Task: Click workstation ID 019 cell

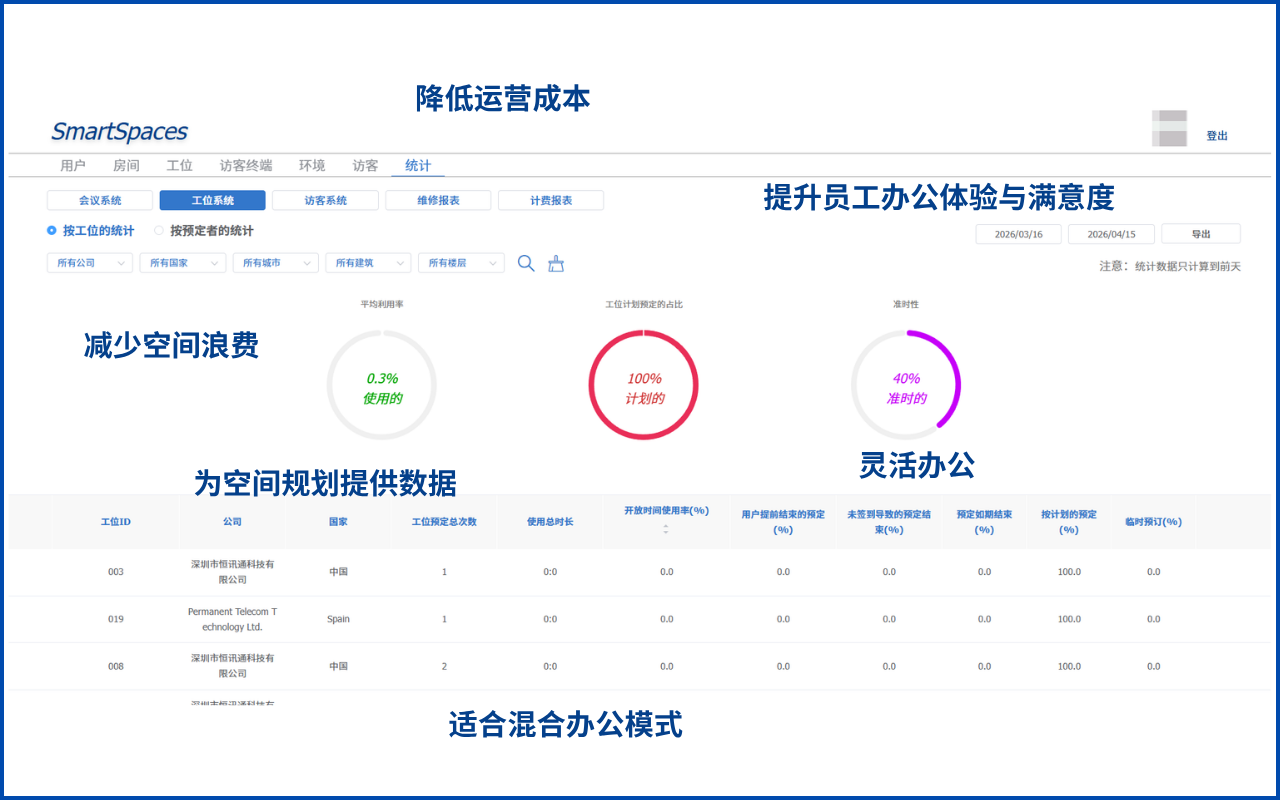Action: [x=116, y=619]
